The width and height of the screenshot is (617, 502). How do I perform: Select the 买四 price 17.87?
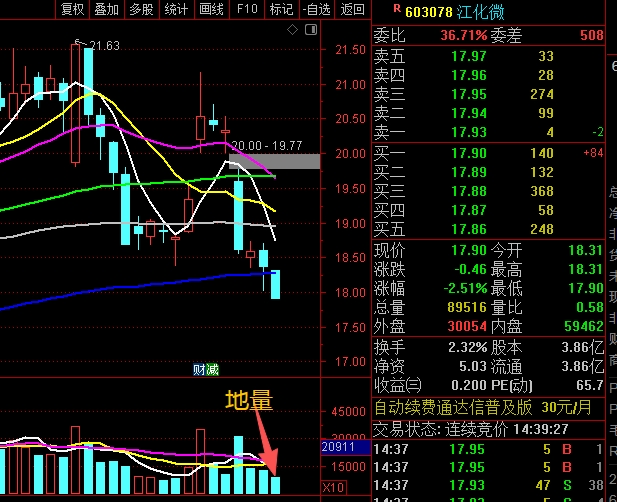pos(469,210)
